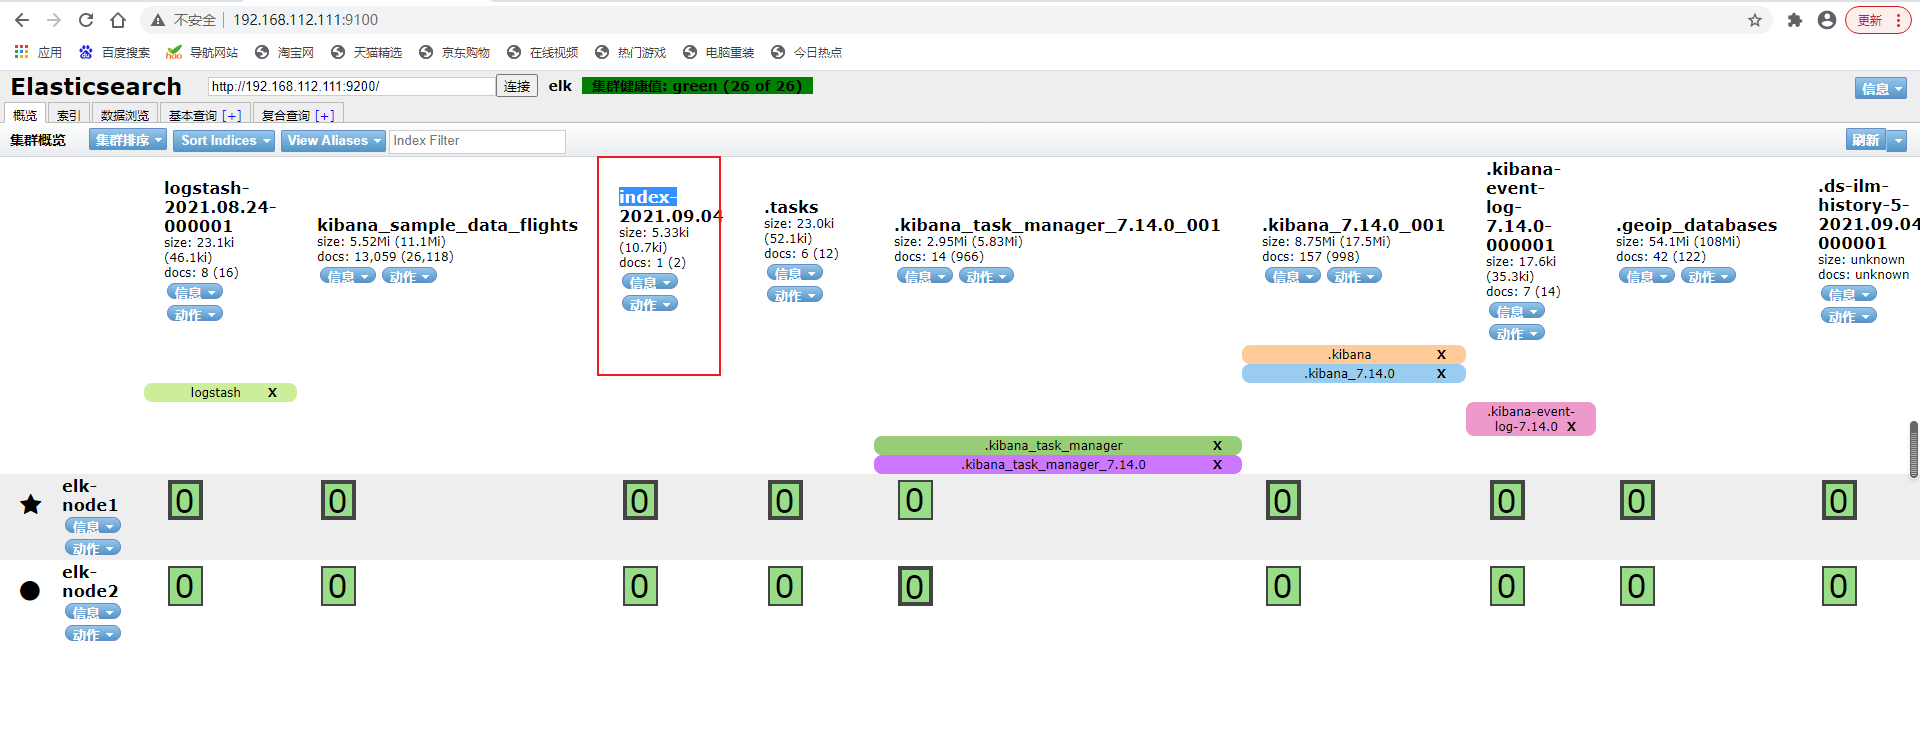Focus the Index Filter input box
The width and height of the screenshot is (1920, 732).
pos(477,141)
